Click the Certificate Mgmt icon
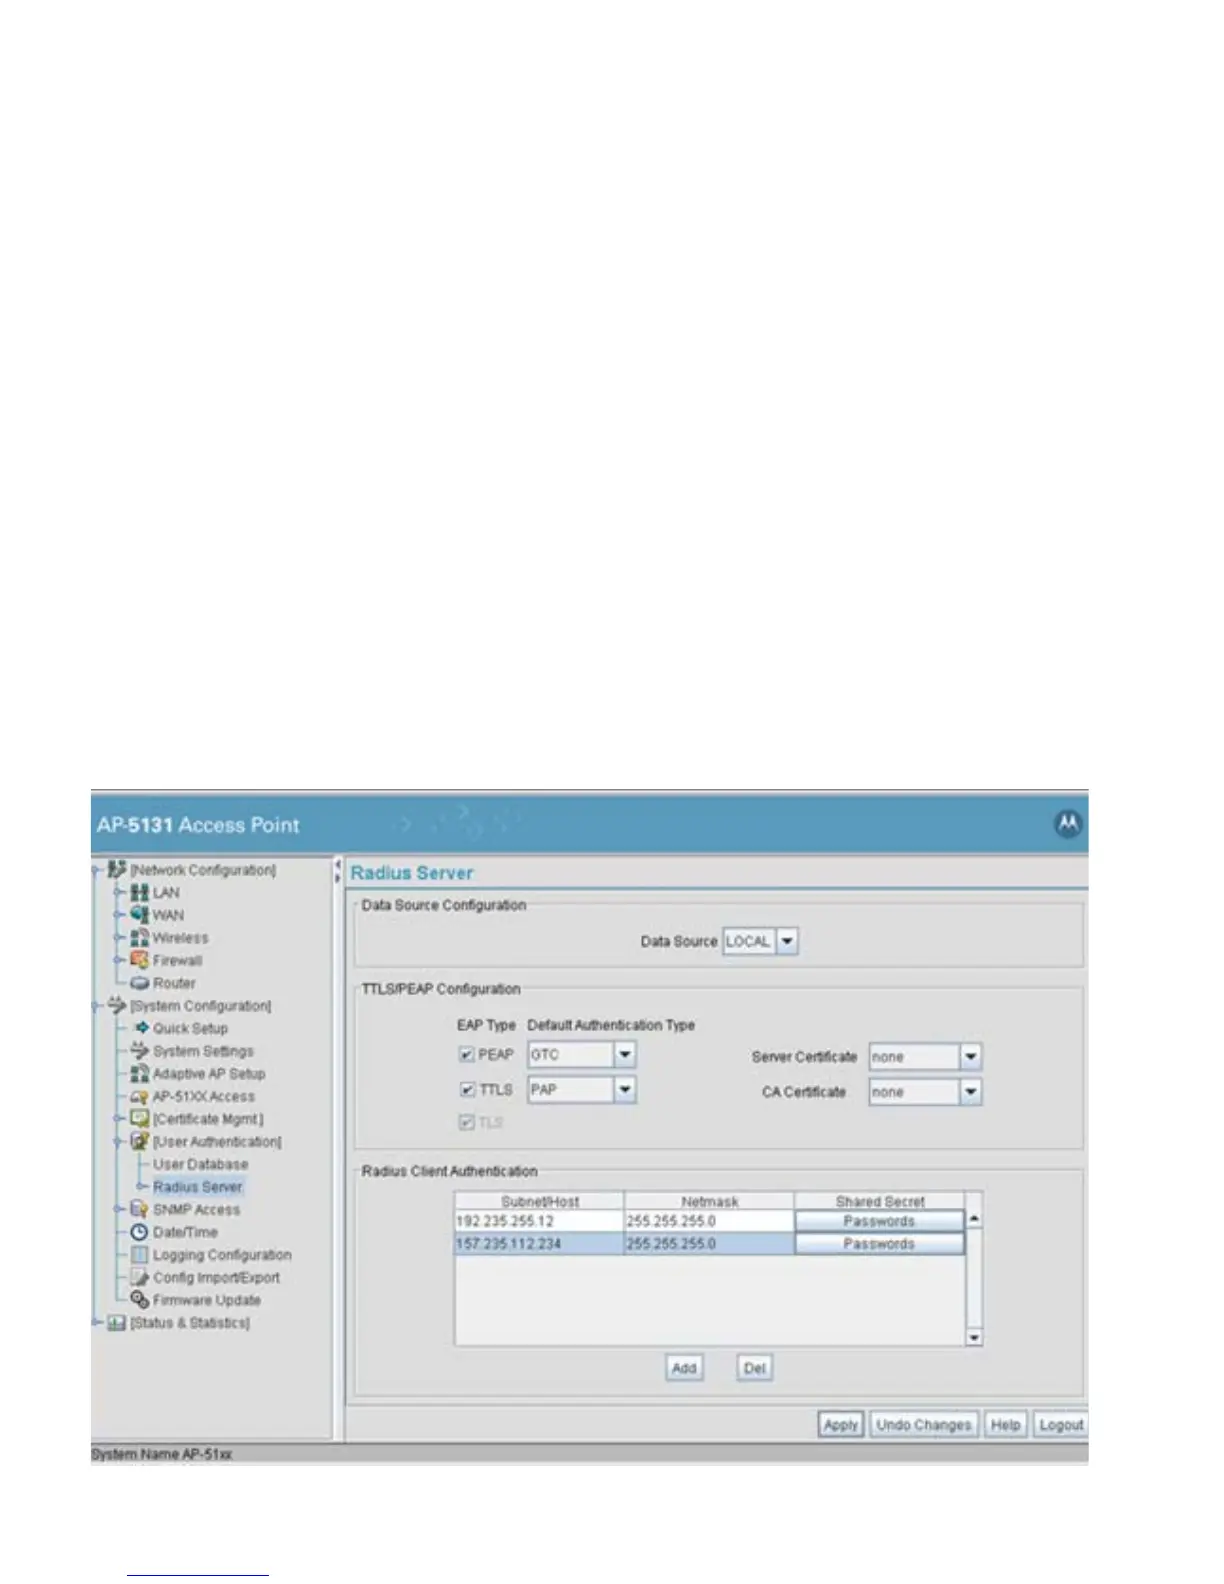The width and height of the screenshot is (1224, 1584). point(140,1119)
